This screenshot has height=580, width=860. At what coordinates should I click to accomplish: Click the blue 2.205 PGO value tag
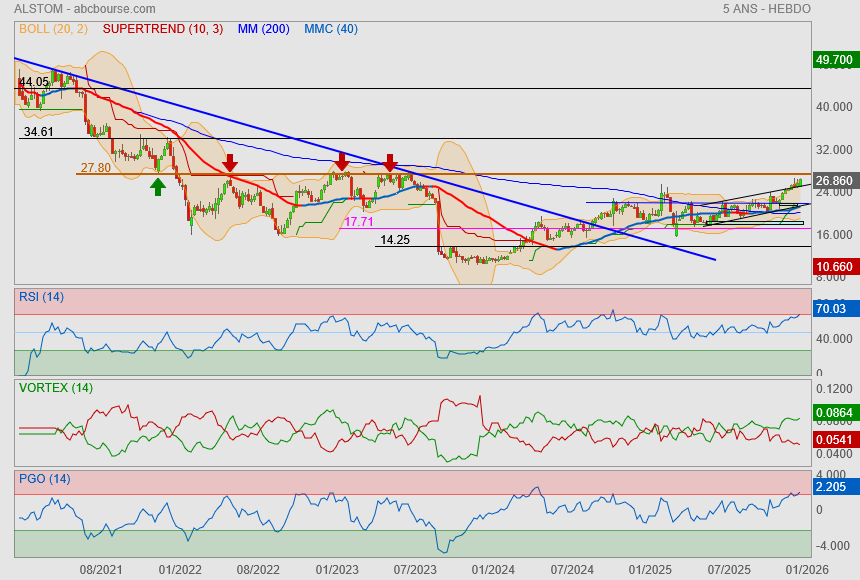coord(834,487)
